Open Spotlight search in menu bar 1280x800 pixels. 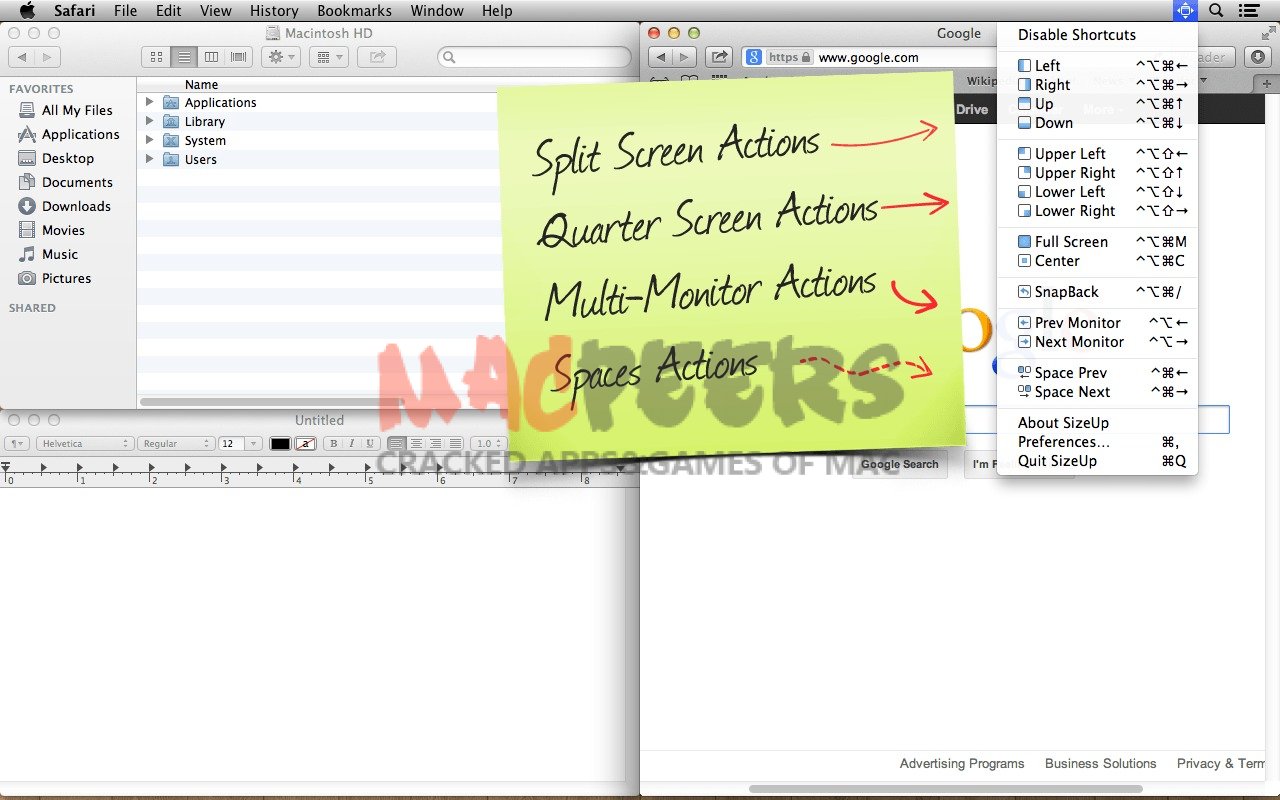click(x=1216, y=11)
